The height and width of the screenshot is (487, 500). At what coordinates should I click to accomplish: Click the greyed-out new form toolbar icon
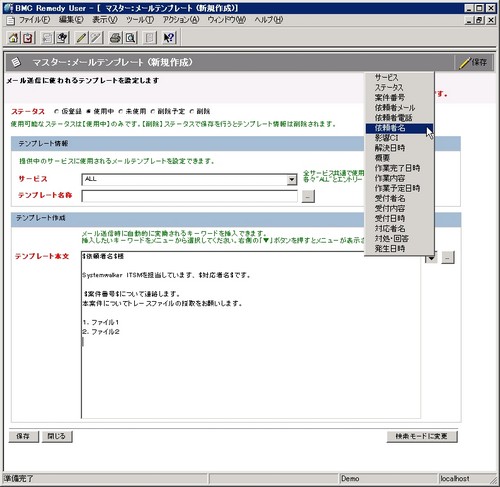47,38
